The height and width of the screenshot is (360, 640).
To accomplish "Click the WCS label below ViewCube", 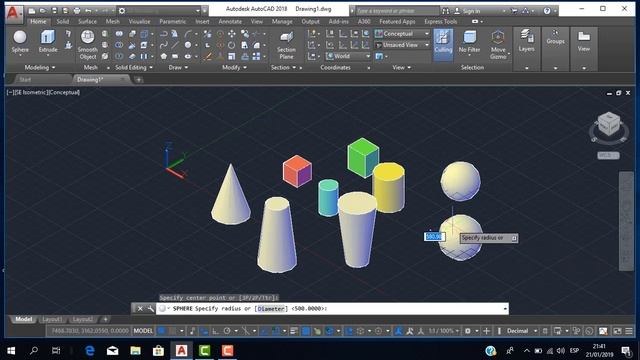I will pos(608,156).
